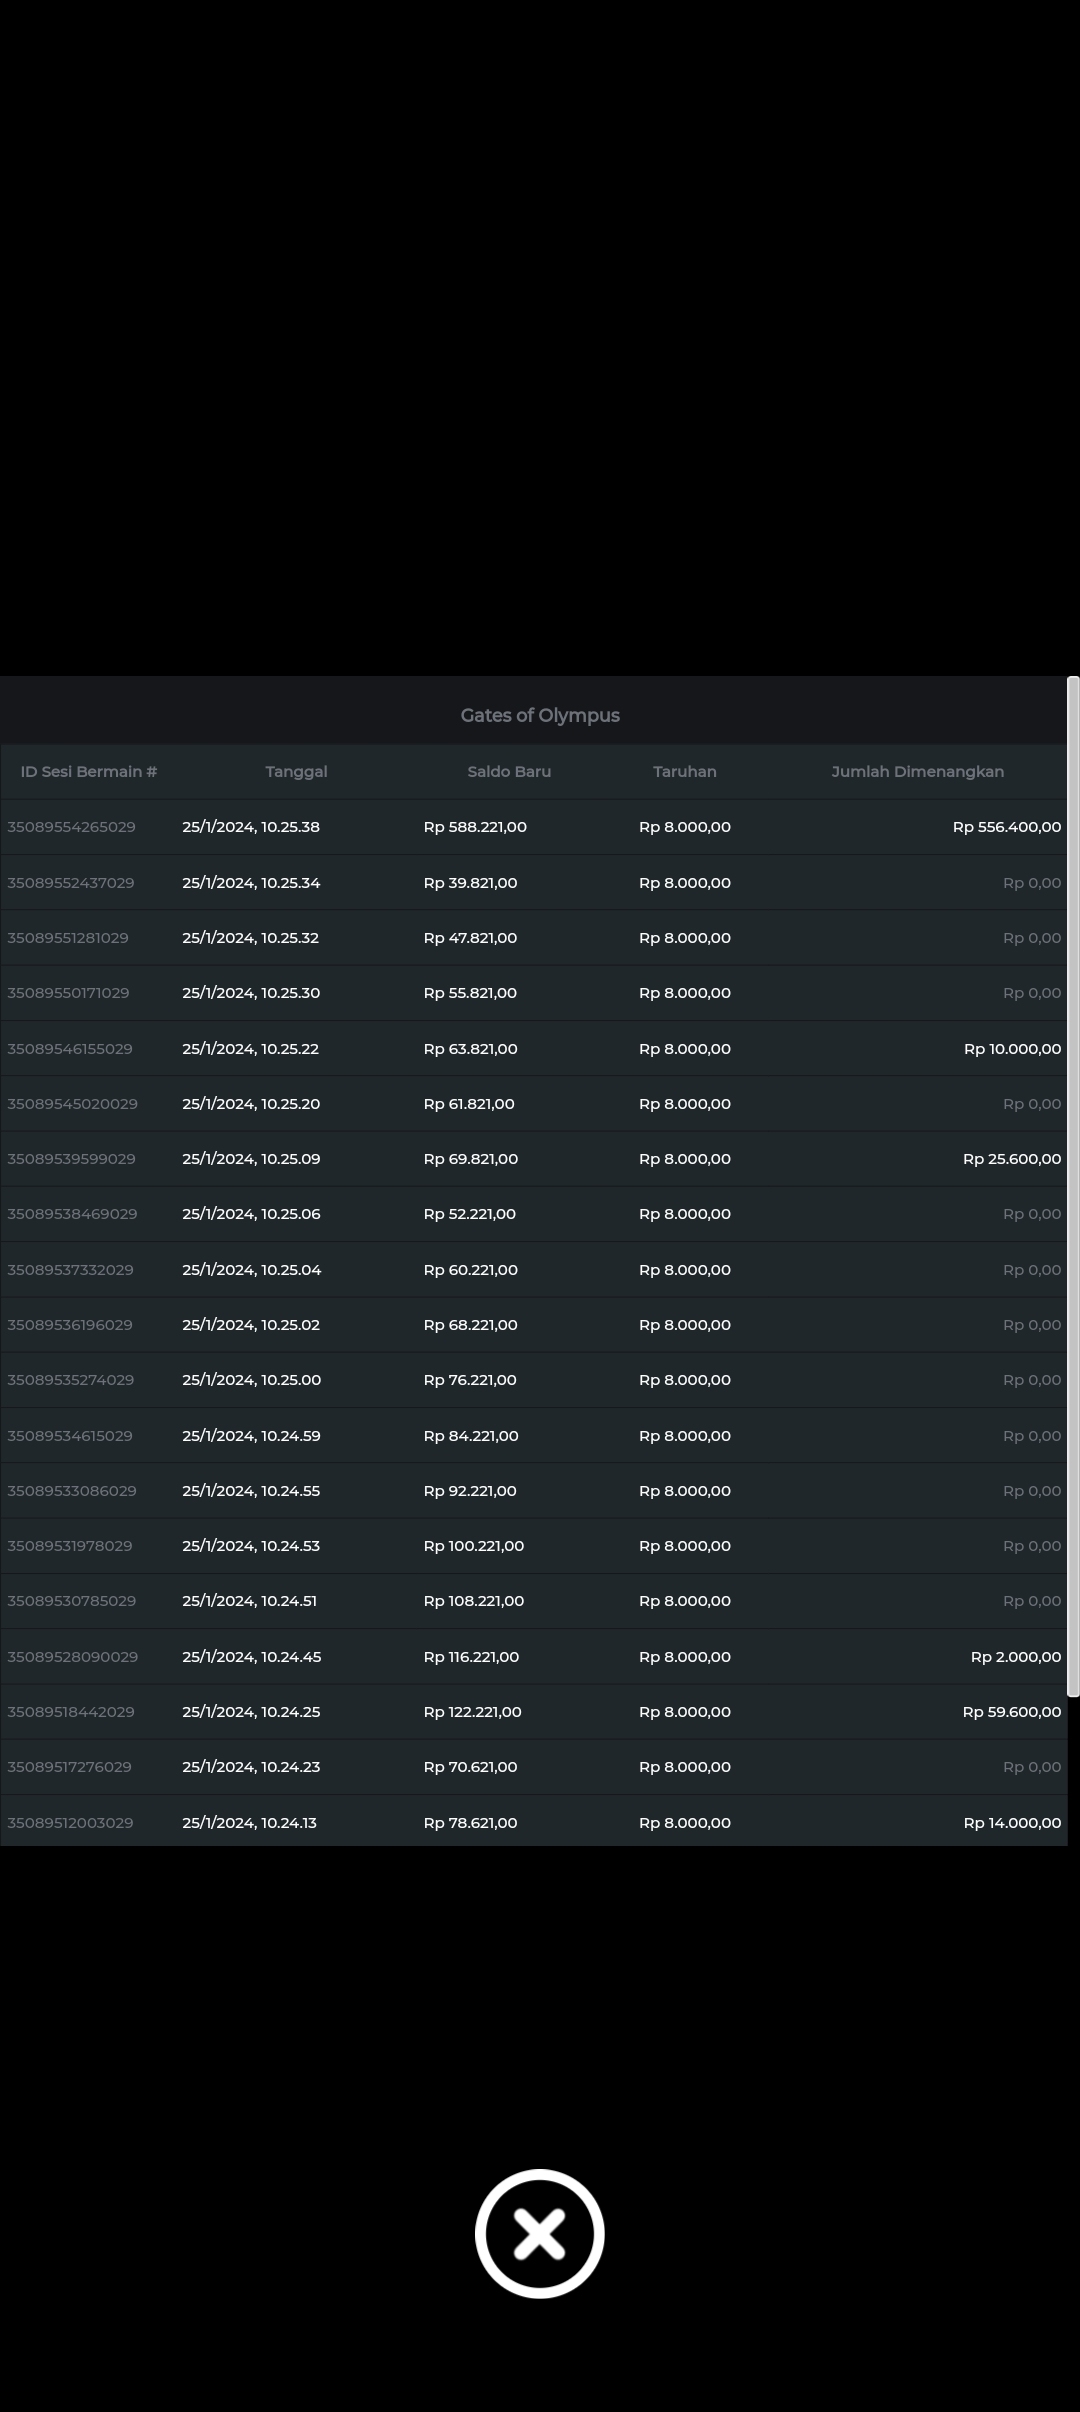Click the Rp 100.221,00 balance cell
Viewport: 1080px width, 2412px height.
[473, 1545]
